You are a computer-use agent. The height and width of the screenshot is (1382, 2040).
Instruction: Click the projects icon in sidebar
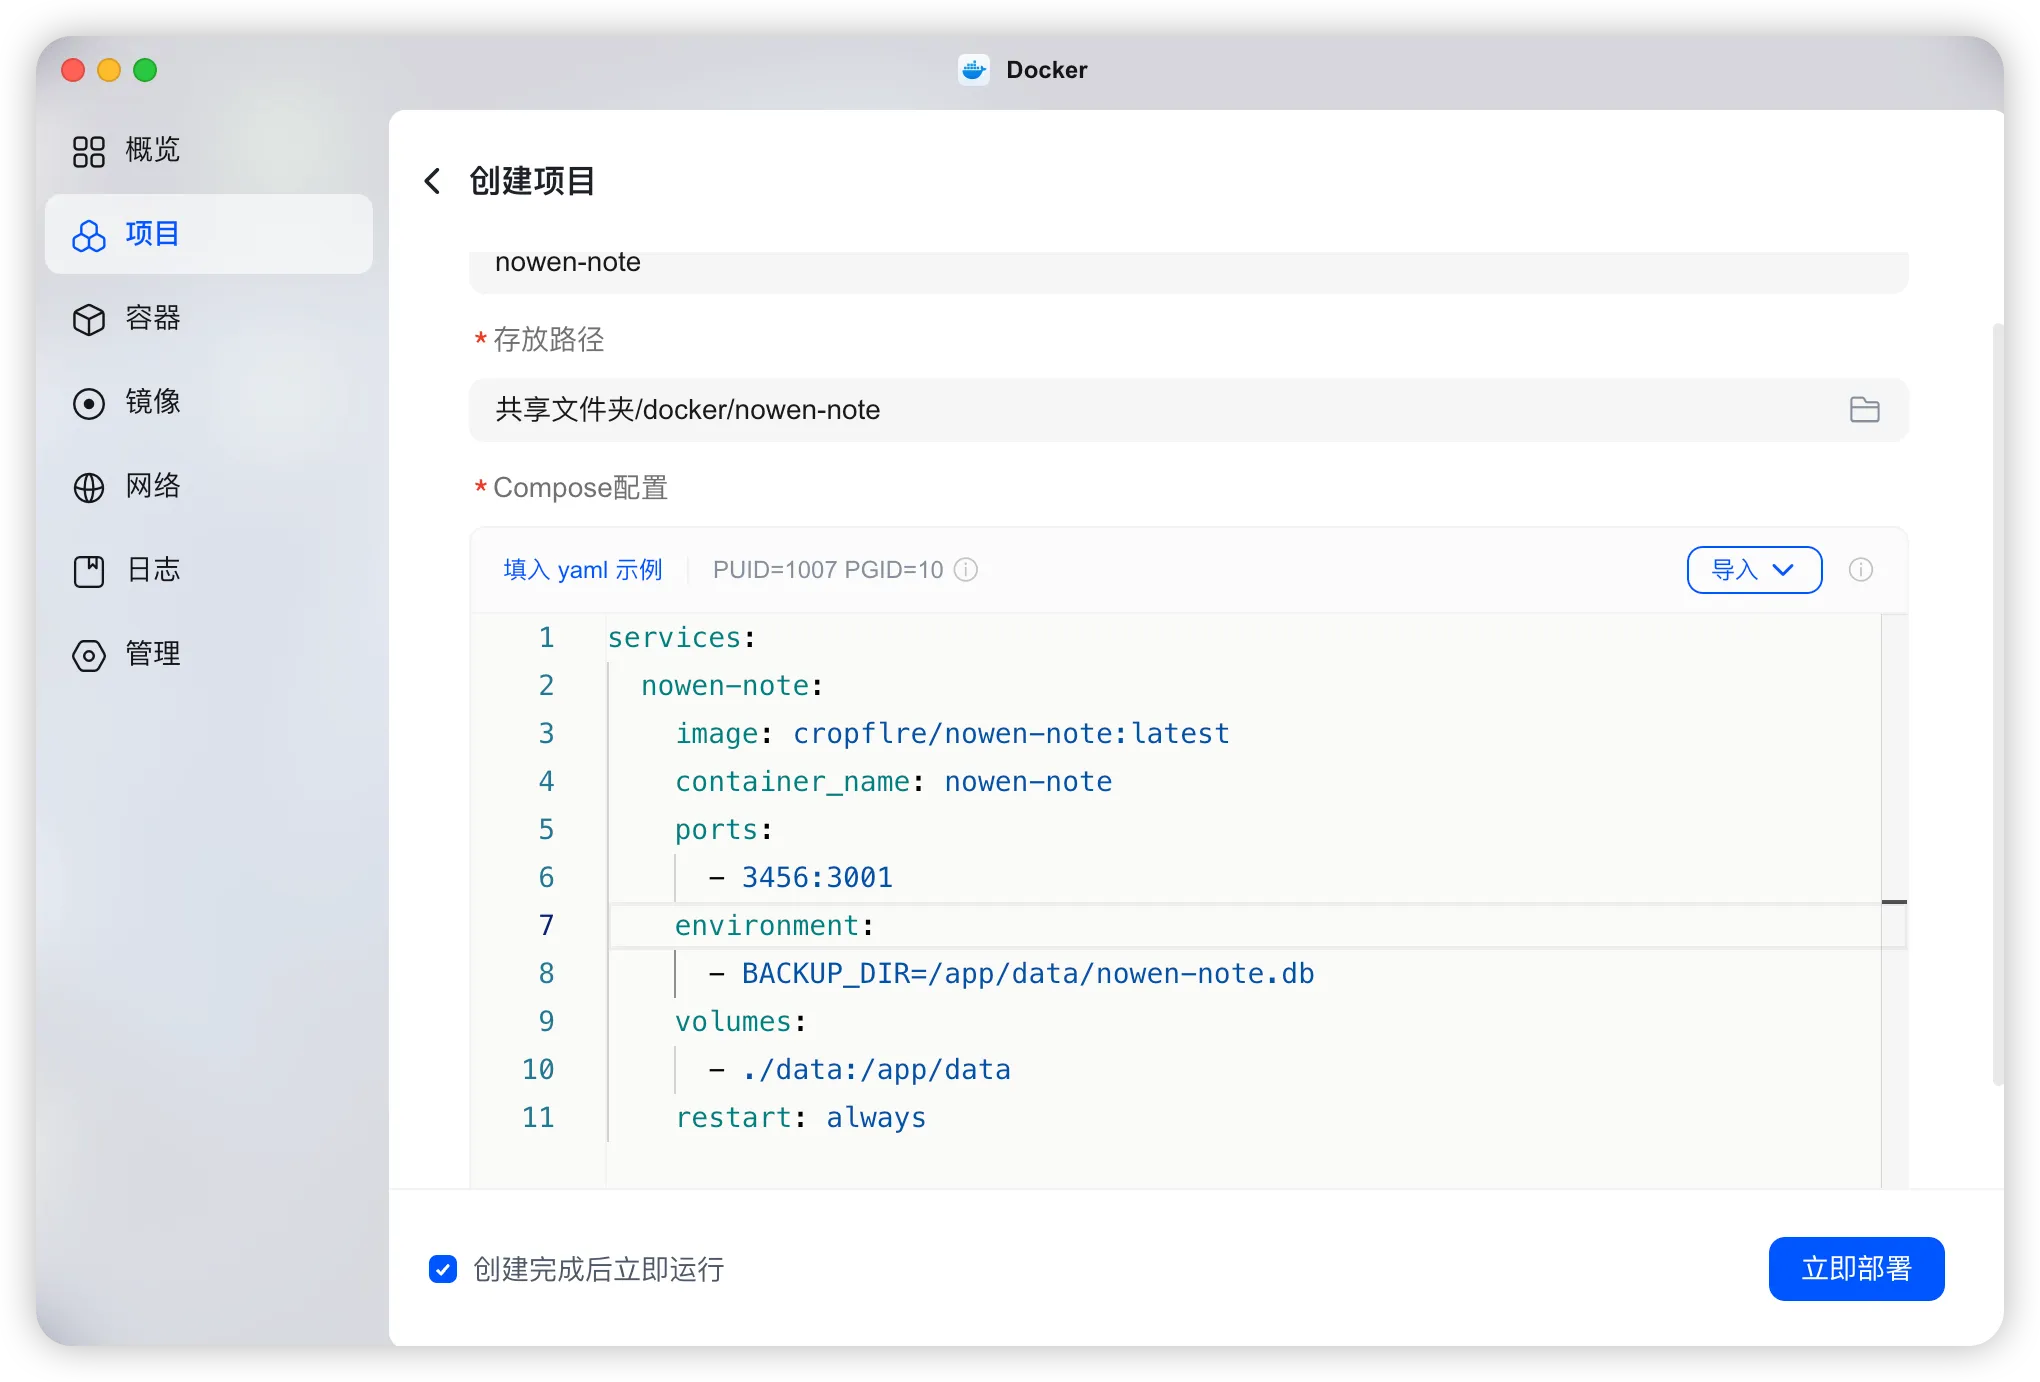(x=89, y=235)
